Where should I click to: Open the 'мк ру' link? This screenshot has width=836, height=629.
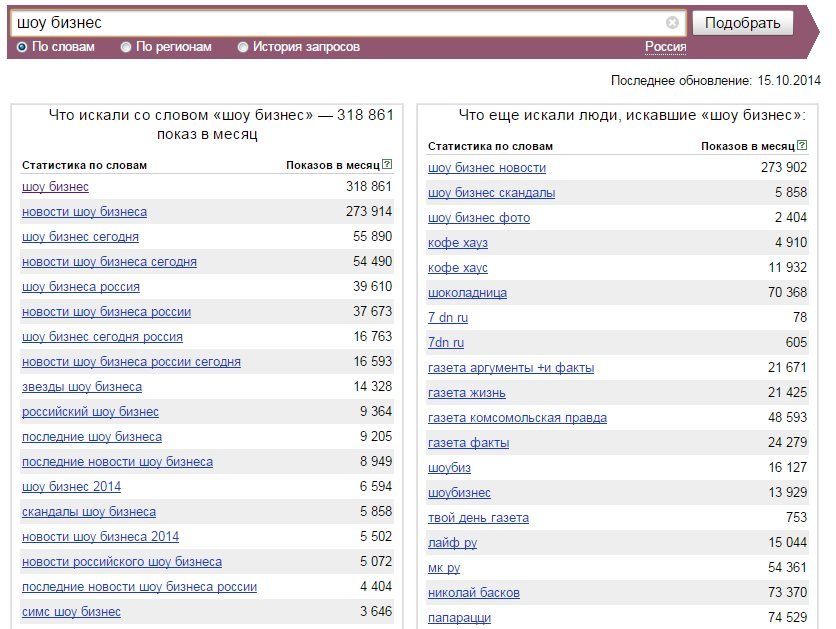[444, 568]
